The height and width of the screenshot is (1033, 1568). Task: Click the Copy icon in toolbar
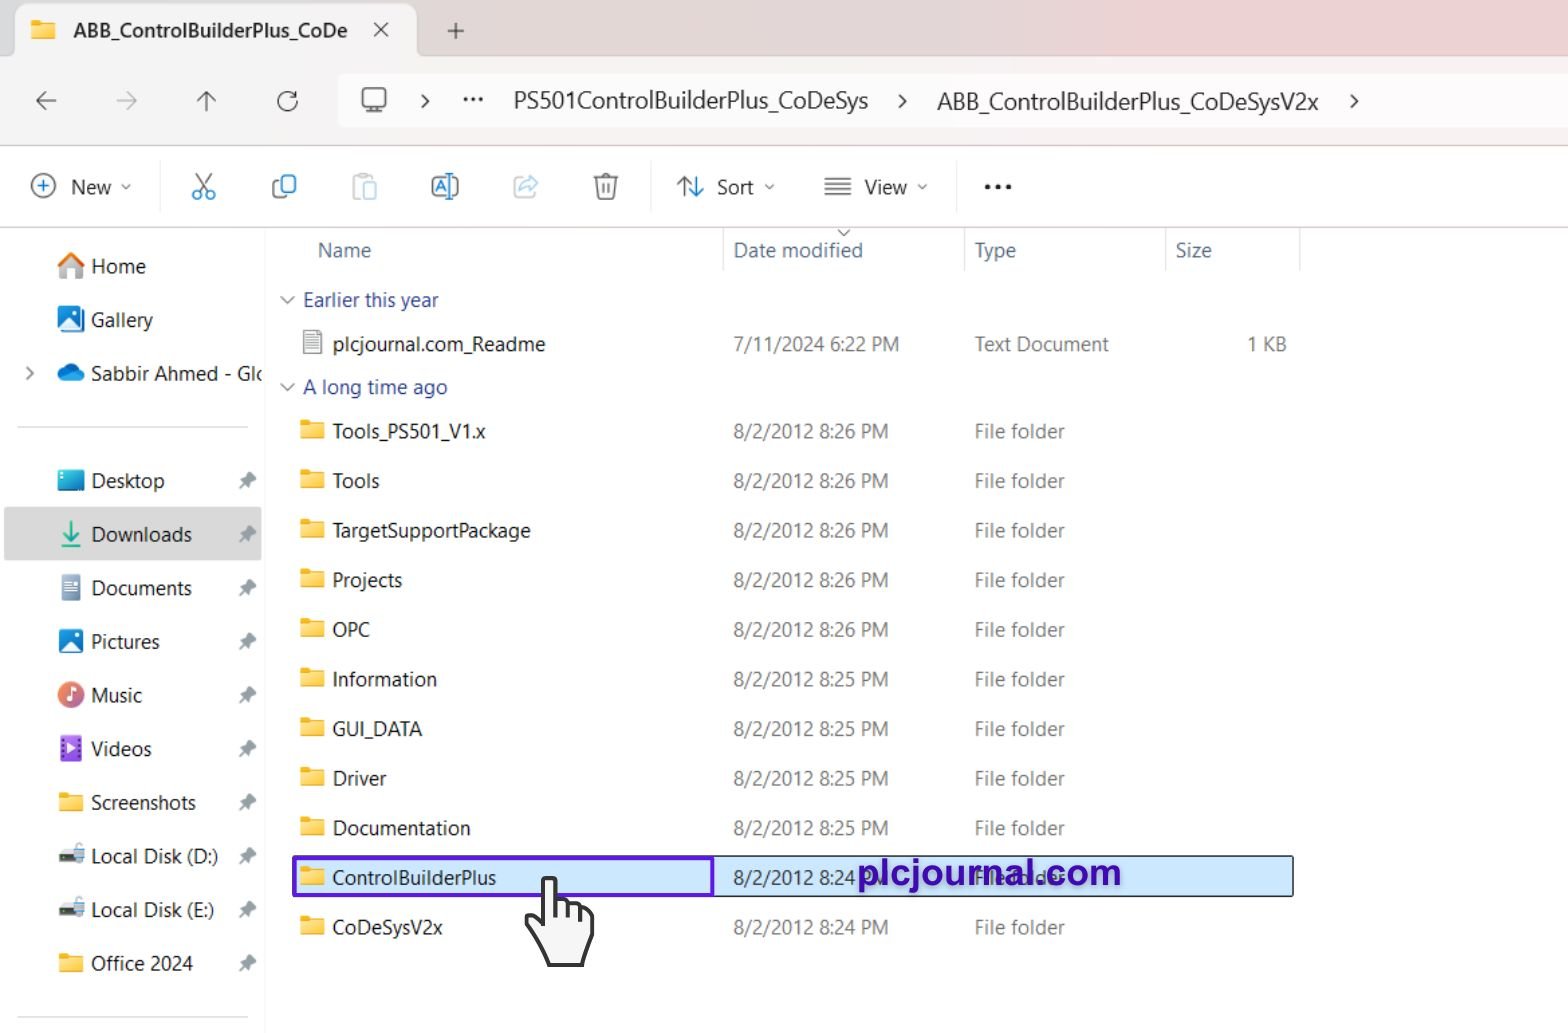click(x=284, y=187)
